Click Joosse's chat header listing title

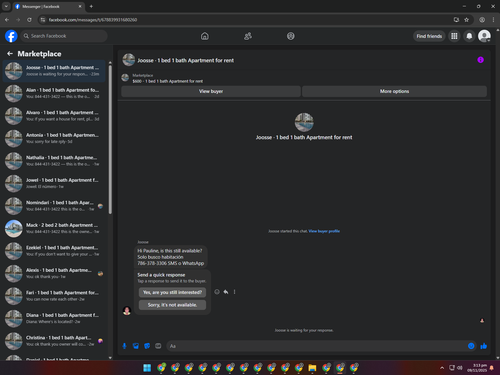tap(186, 60)
